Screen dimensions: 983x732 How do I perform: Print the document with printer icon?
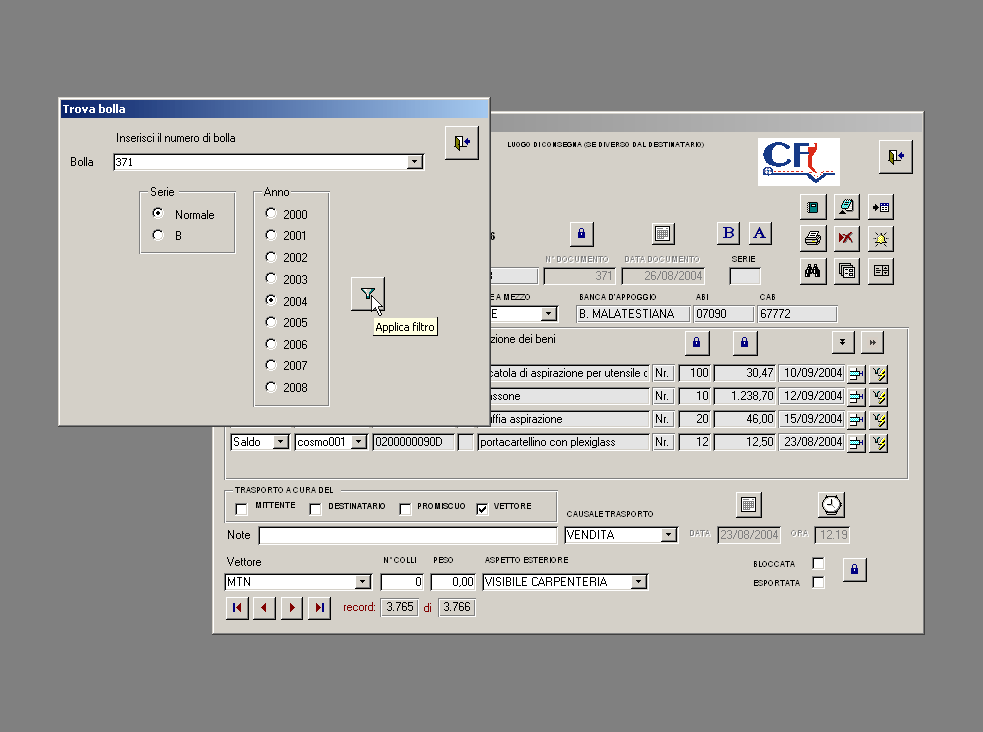click(813, 238)
